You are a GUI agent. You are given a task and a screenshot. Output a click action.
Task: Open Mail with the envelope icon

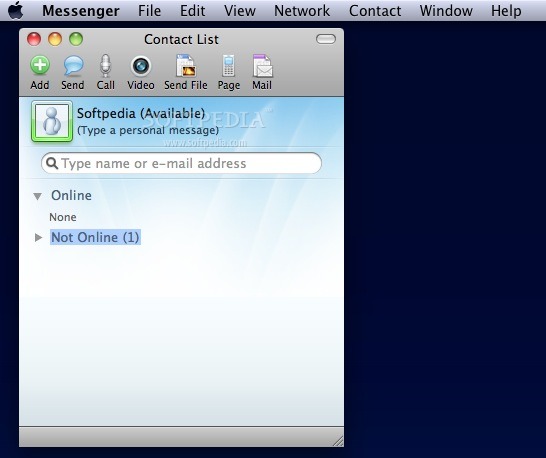(x=262, y=65)
